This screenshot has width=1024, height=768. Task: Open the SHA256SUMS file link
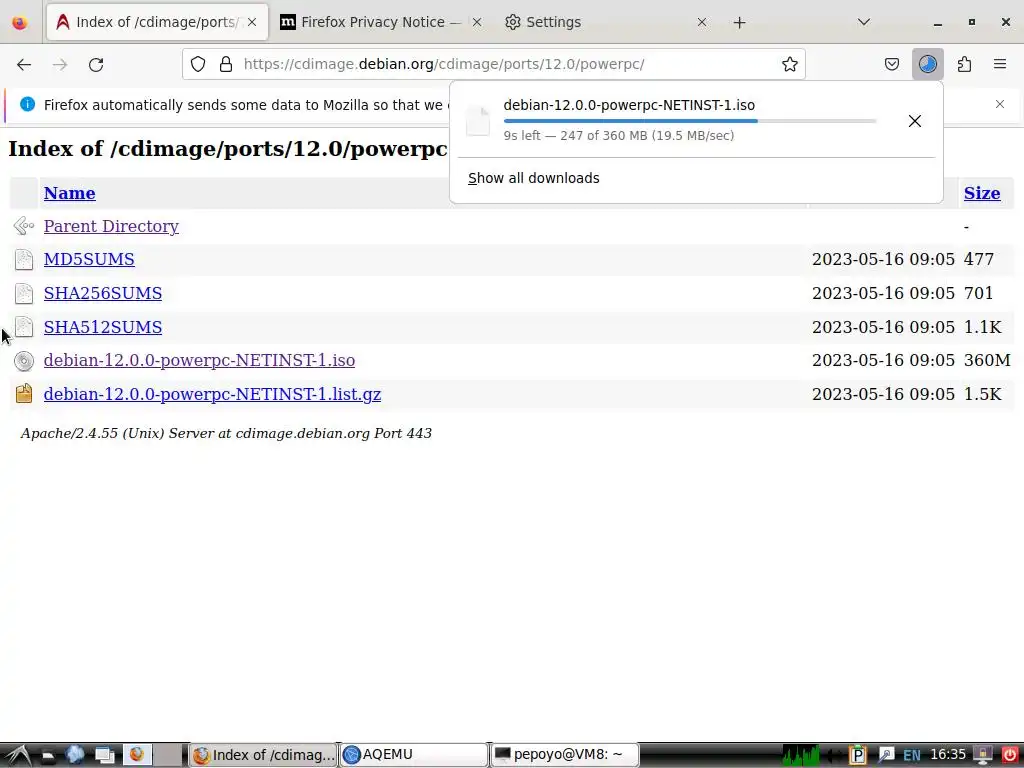[x=103, y=293]
